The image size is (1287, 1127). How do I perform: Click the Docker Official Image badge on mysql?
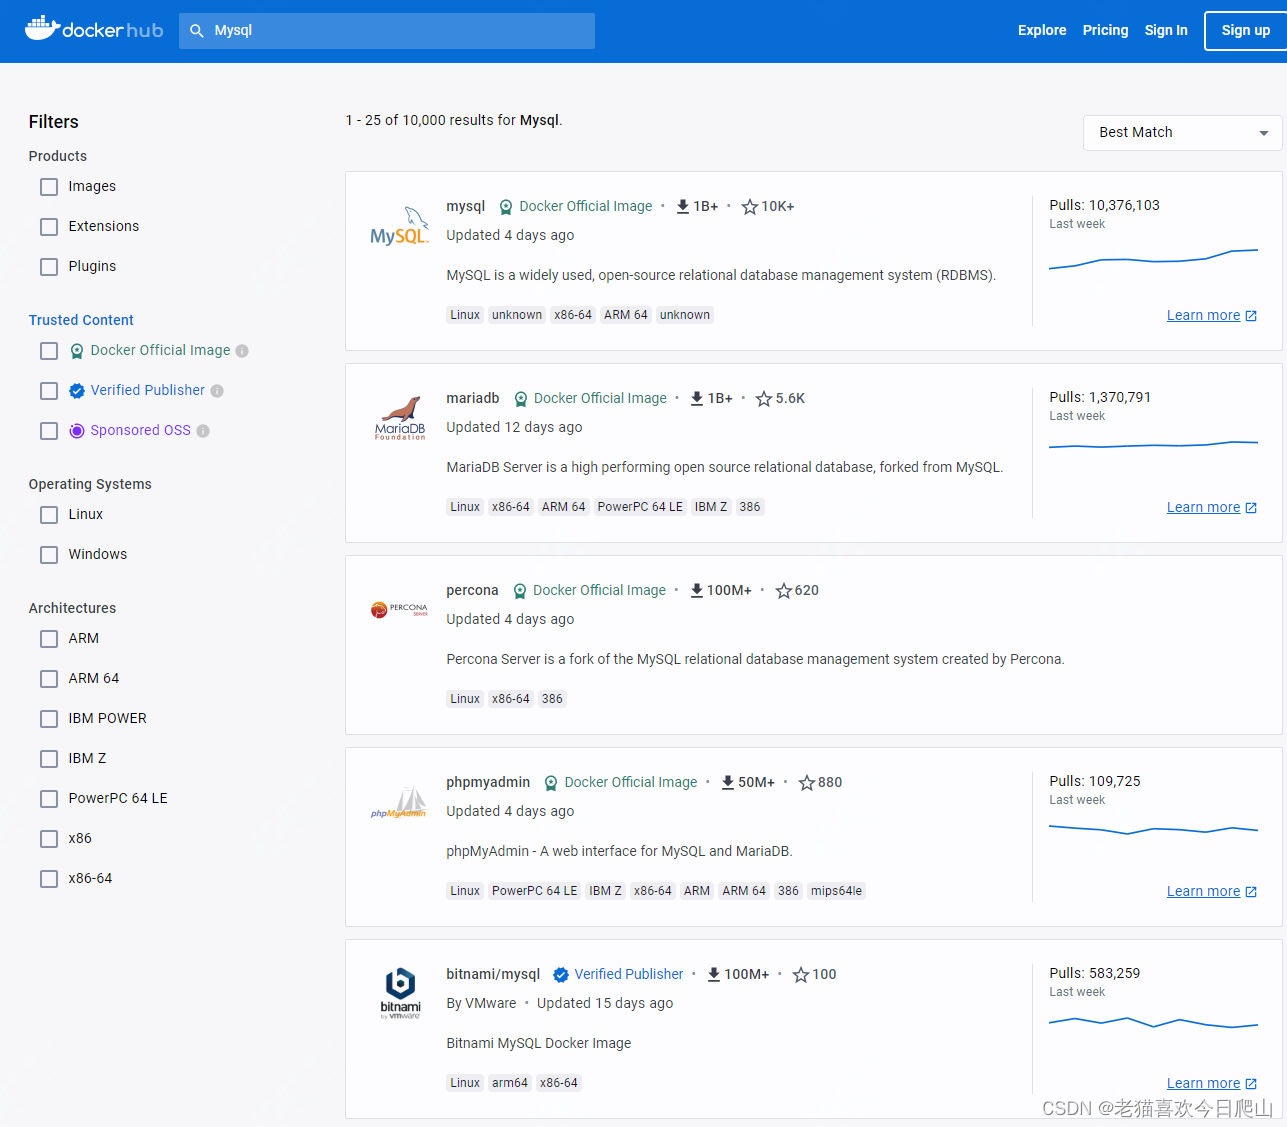coord(576,206)
